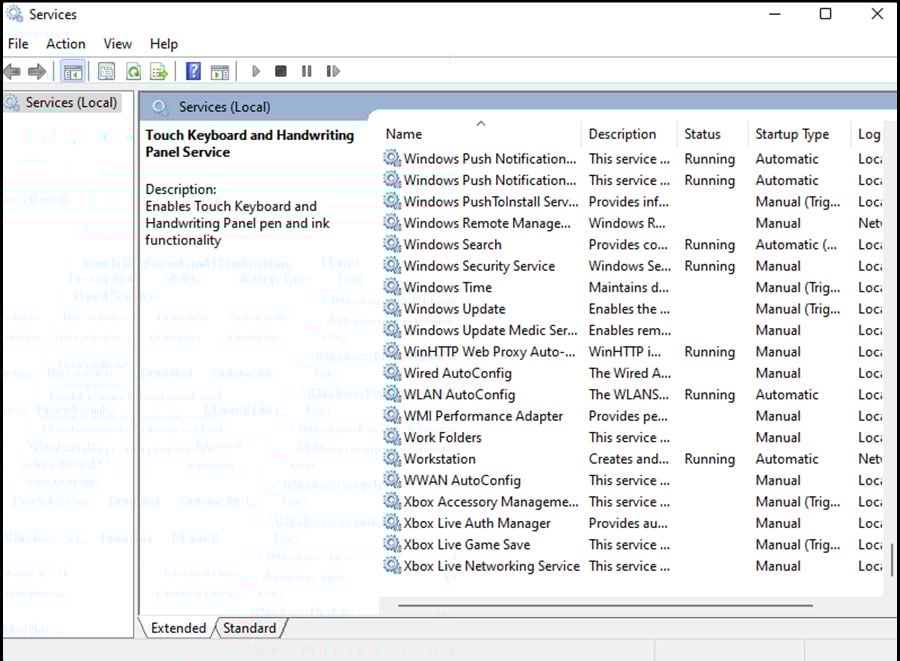Click the Export List toolbar icon

click(158, 72)
